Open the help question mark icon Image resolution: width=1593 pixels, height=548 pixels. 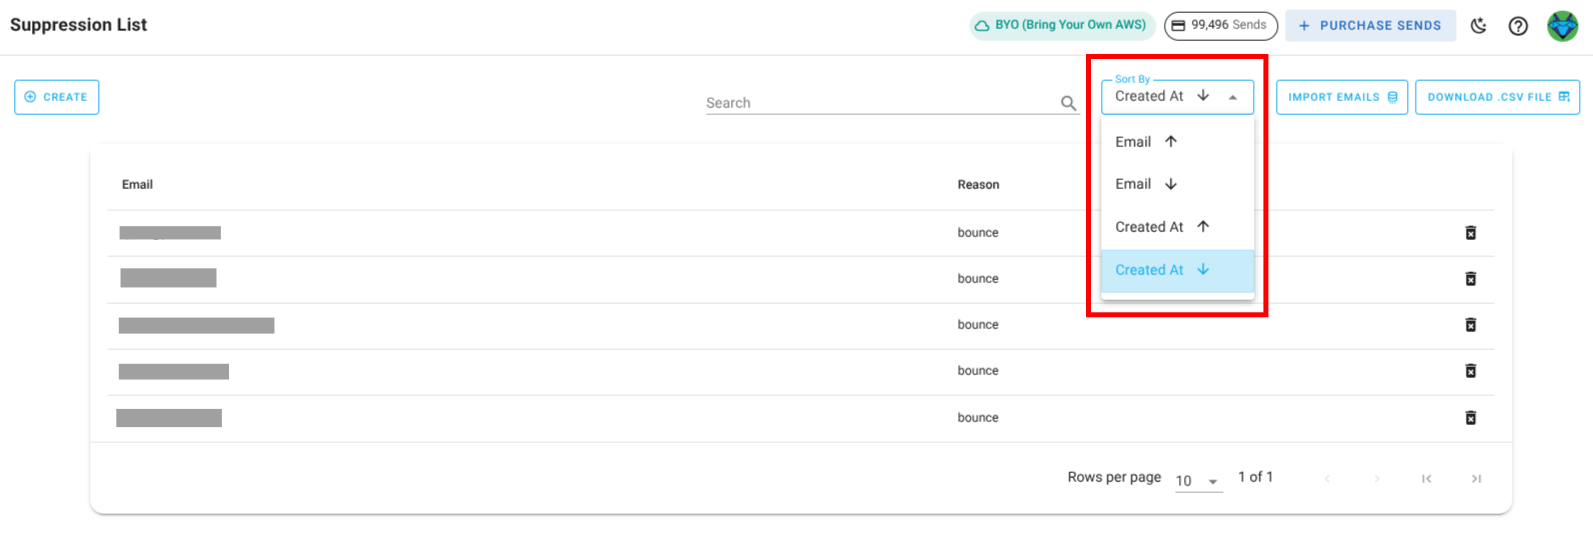1518,26
